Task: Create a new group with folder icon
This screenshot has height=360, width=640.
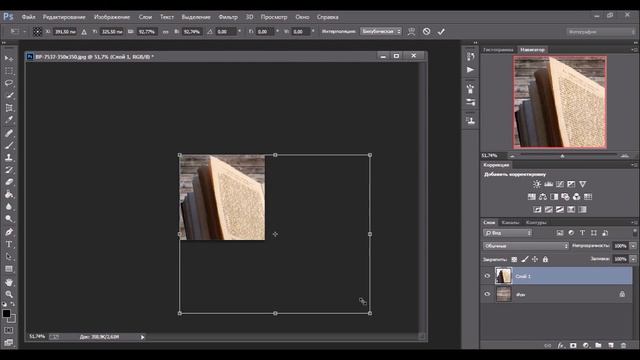Action: (598, 345)
